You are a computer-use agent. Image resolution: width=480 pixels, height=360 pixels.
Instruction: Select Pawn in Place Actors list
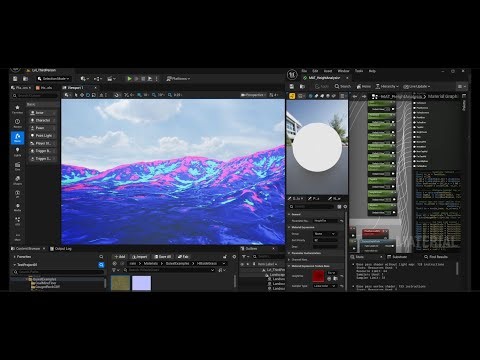42,128
